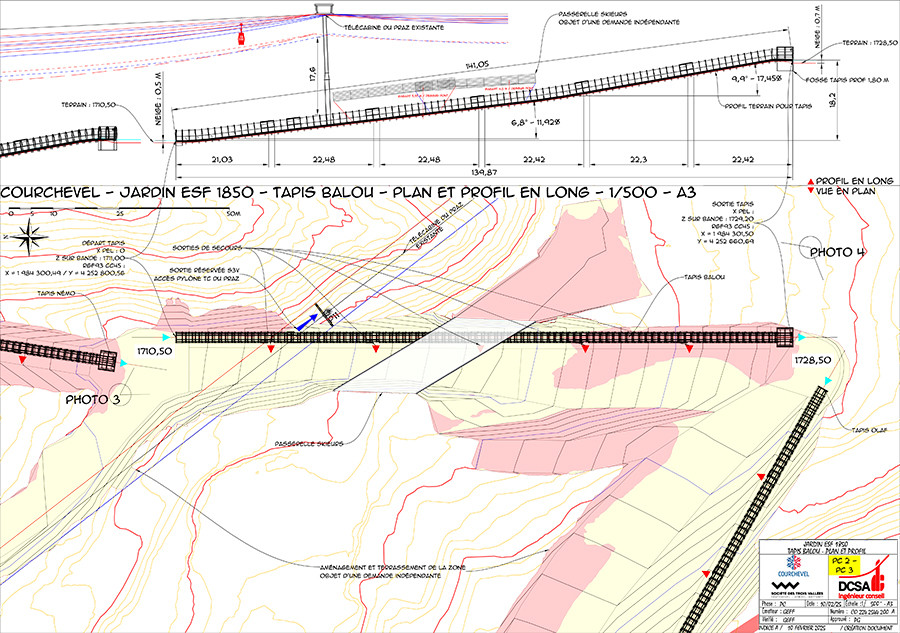Viewport: 900px width, 633px height.
Task: Click the PHOTO 3 label
Action: (92, 399)
